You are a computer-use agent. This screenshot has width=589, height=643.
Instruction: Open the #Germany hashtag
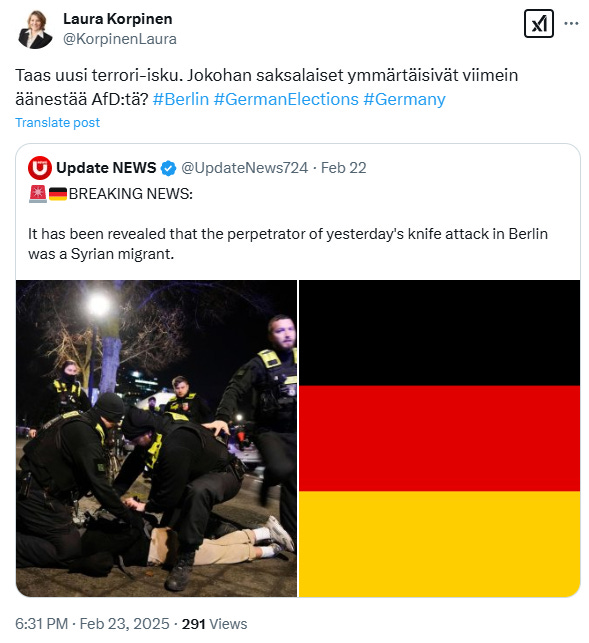click(404, 99)
